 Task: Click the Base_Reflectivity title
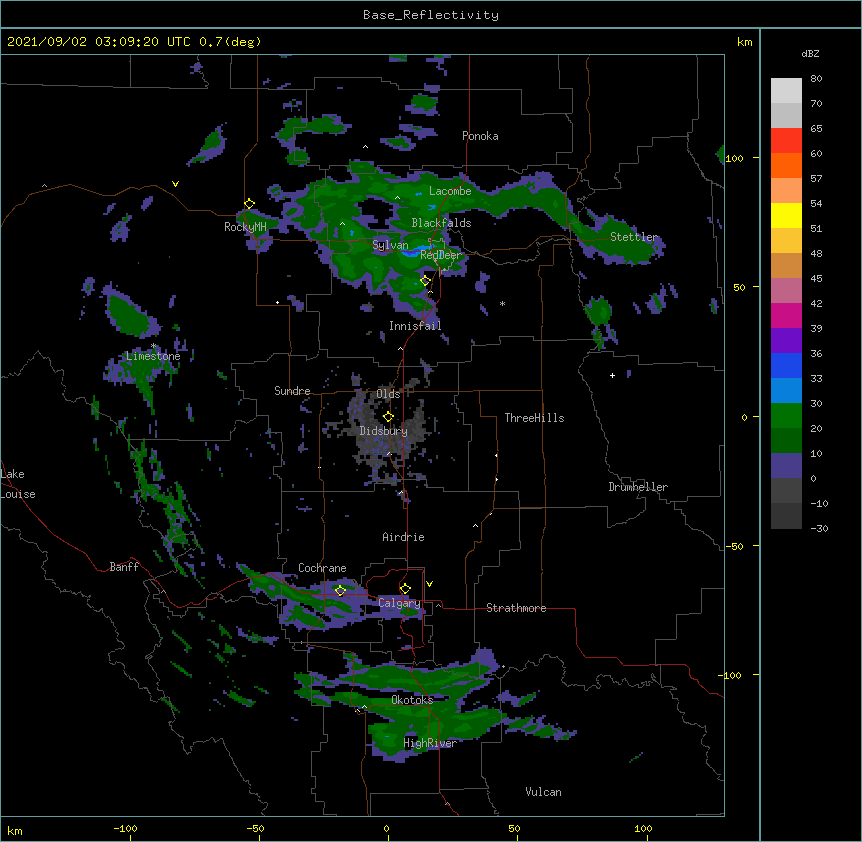(431, 15)
